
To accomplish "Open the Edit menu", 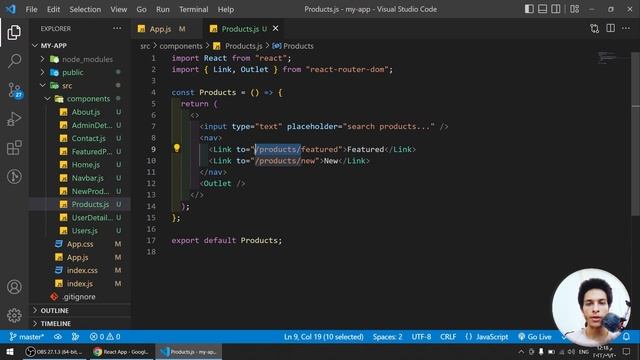I will [x=53, y=9].
